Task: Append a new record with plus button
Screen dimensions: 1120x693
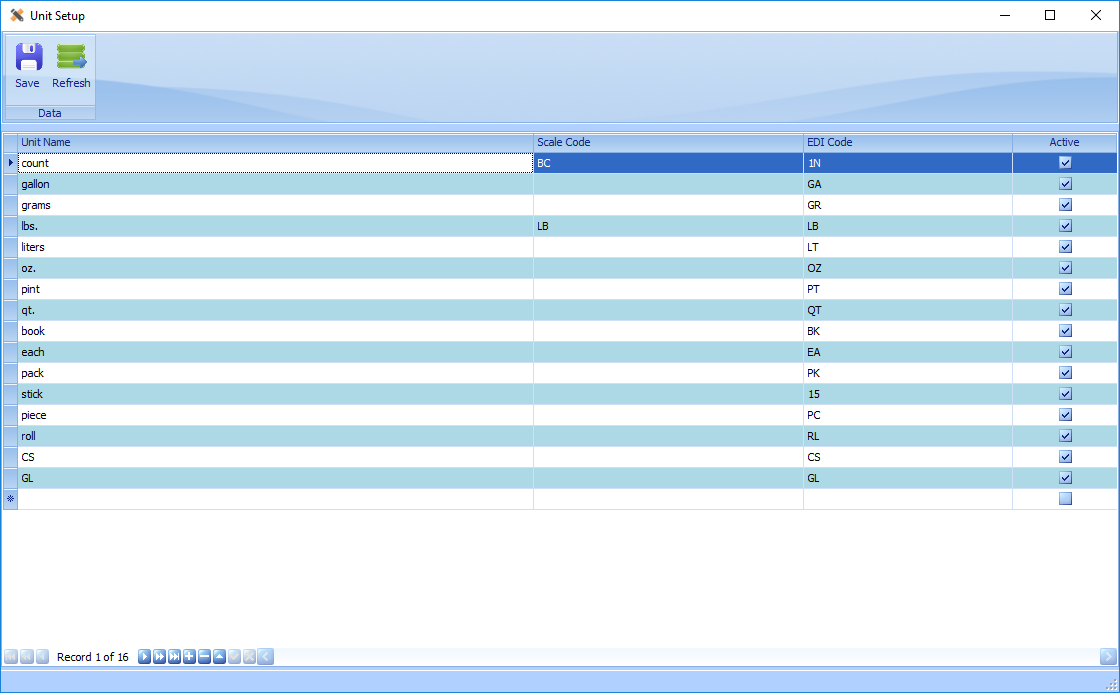Action: (x=189, y=657)
